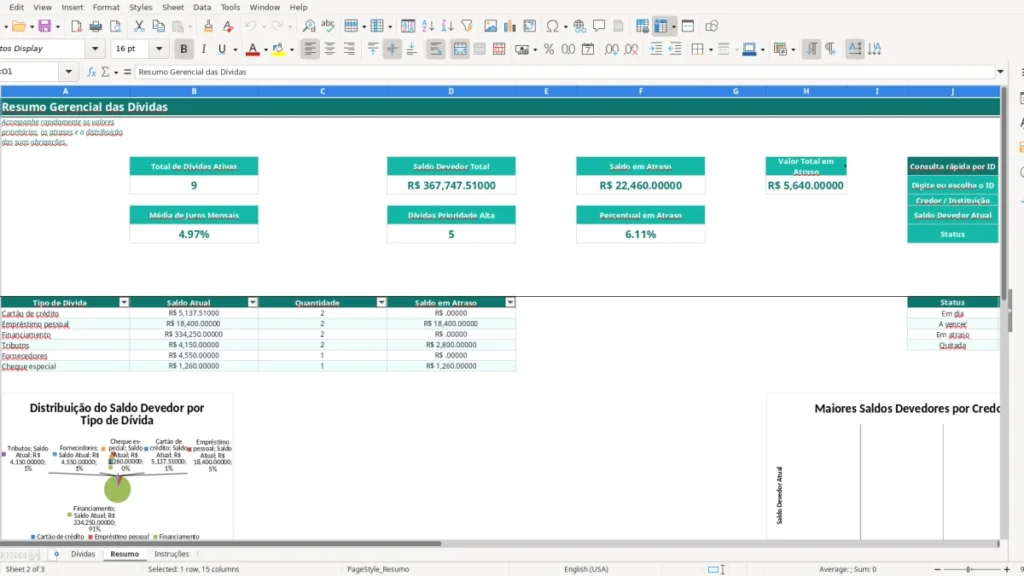Insert an image
The height and width of the screenshot is (576, 1024).
[x=490, y=26]
